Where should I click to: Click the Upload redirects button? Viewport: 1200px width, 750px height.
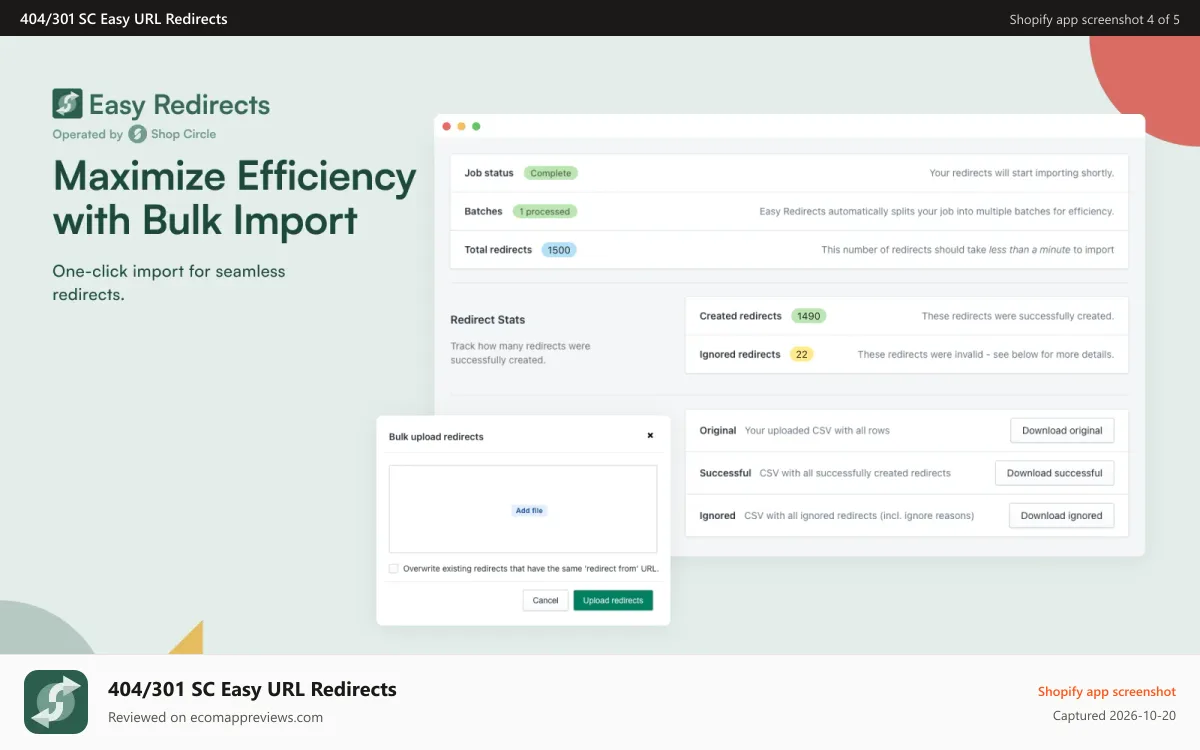[613, 600]
